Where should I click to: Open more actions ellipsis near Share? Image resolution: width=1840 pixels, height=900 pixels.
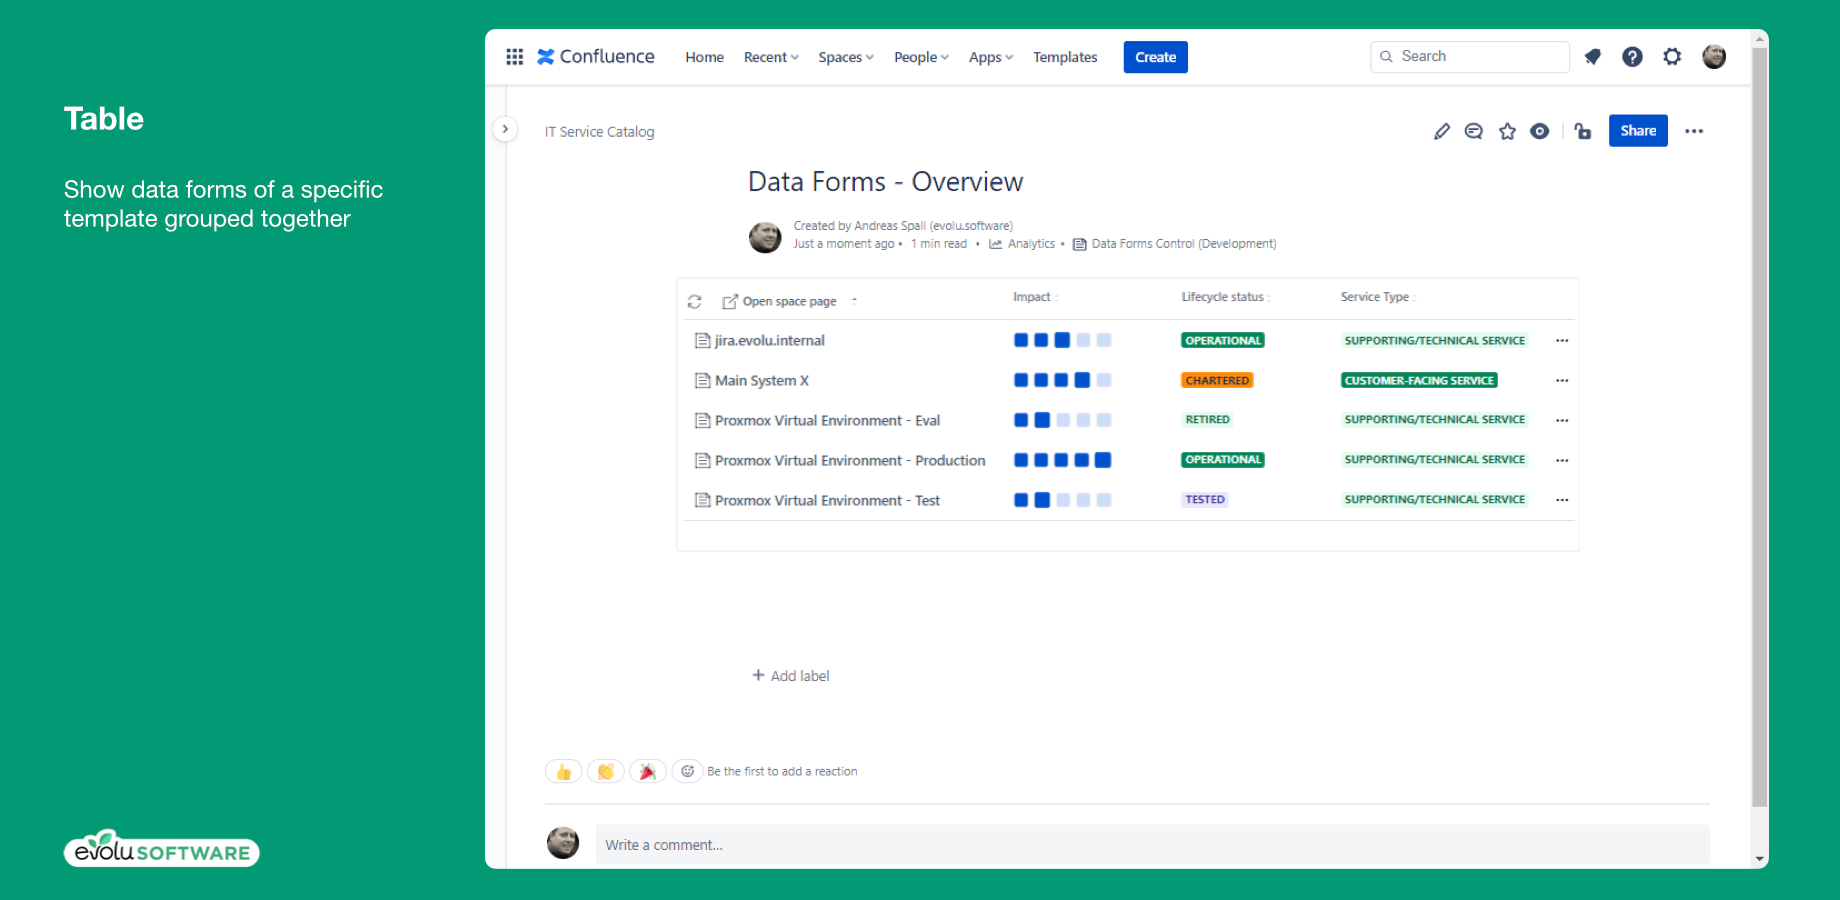coord(1694,131)
